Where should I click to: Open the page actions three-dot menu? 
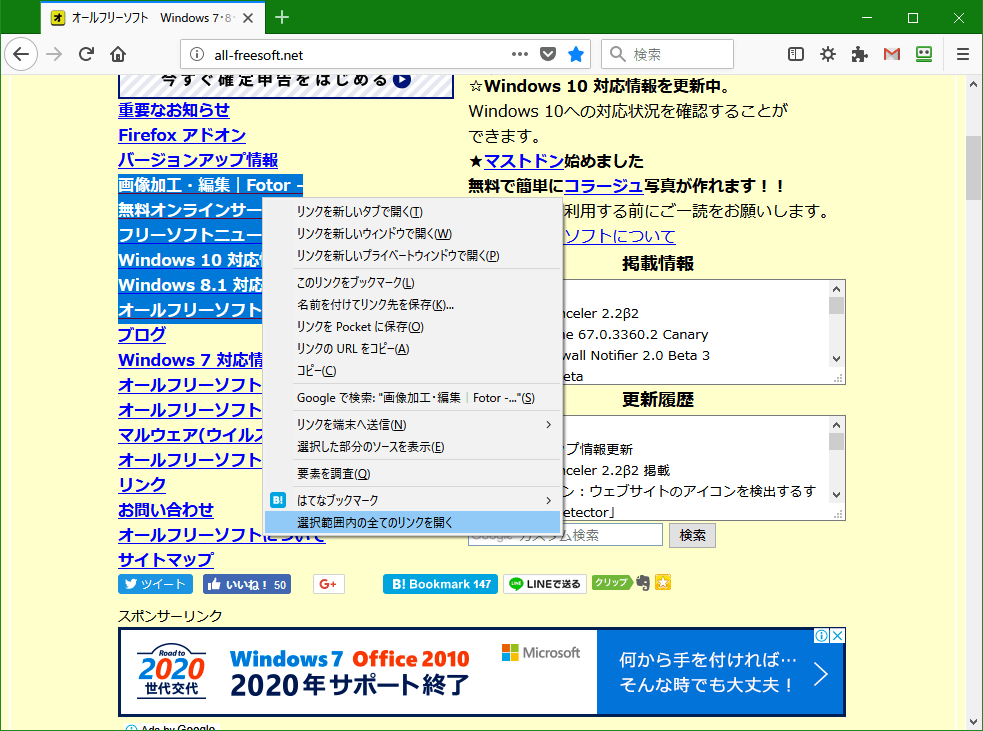520,54
